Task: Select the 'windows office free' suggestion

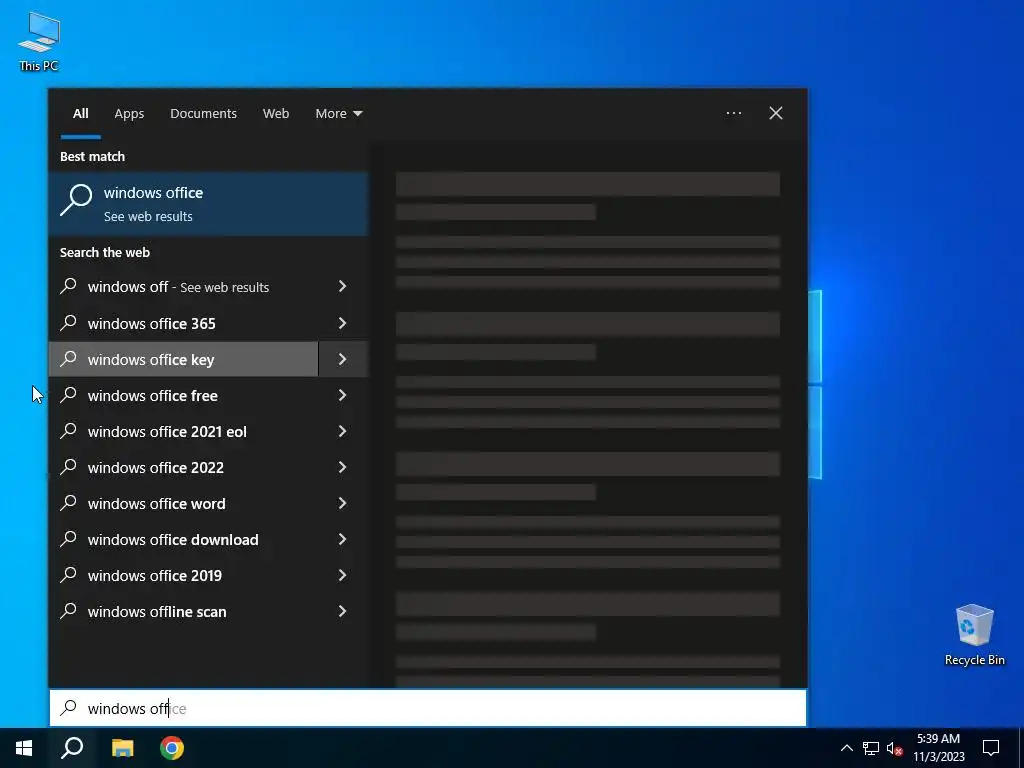Action: pyautogui.click(x=184, y=395)
